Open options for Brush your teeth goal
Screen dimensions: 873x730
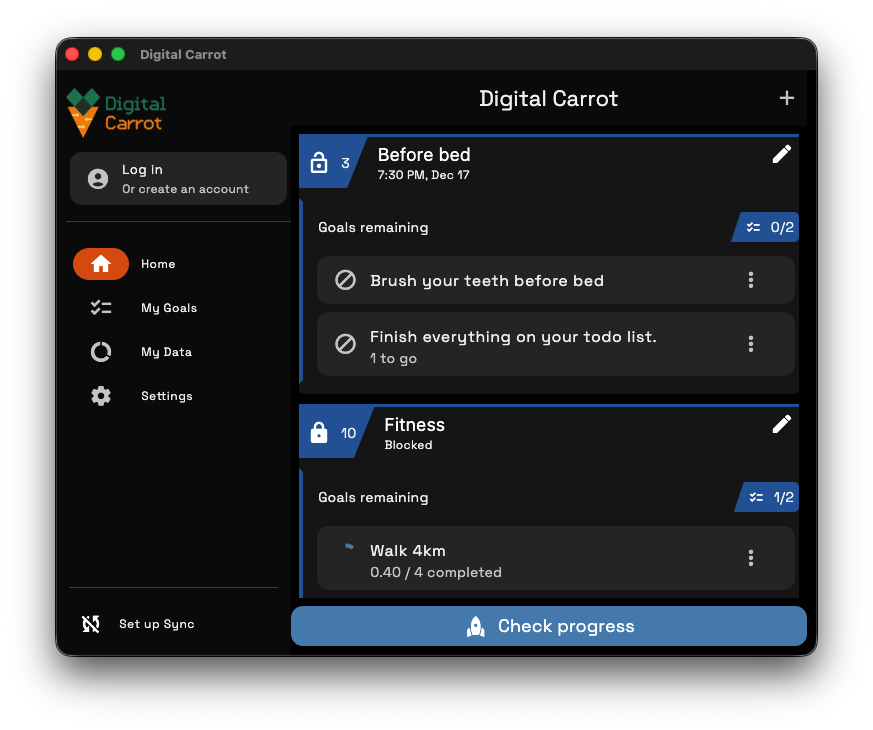pyautogui.click(x=751, y=280)
